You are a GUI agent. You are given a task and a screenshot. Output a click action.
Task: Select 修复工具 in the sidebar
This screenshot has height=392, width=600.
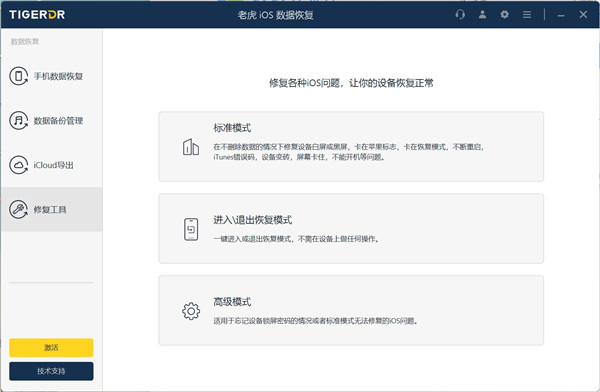(52, 209)
